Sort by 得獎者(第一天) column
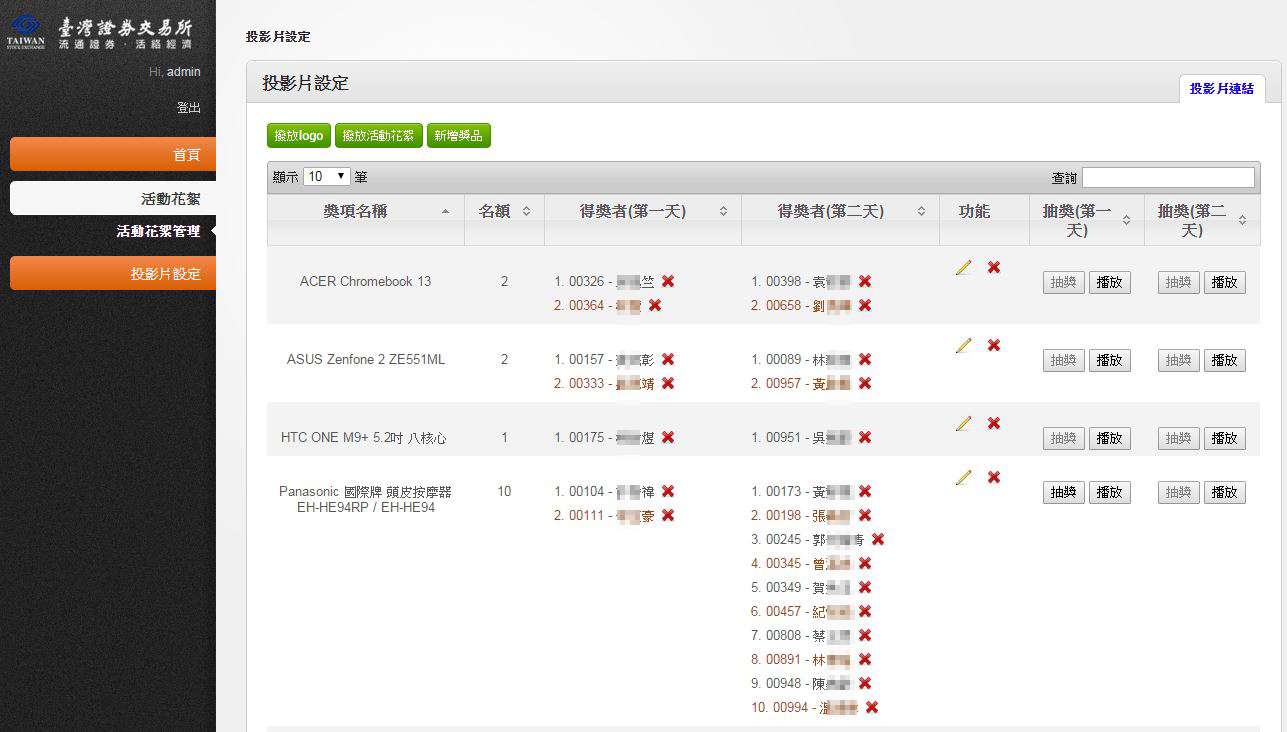1287x732 pixels. (x=643, y=219)
